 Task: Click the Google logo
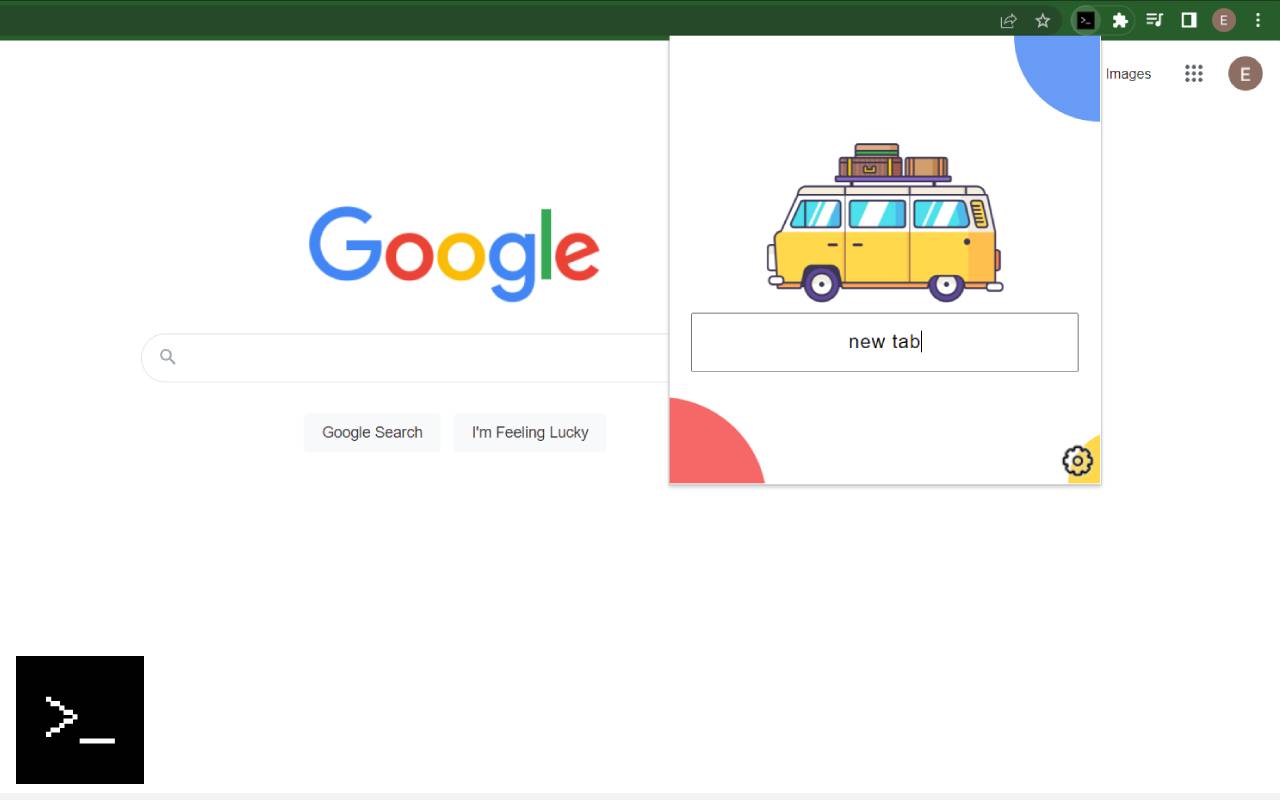[x=453, y=252]
